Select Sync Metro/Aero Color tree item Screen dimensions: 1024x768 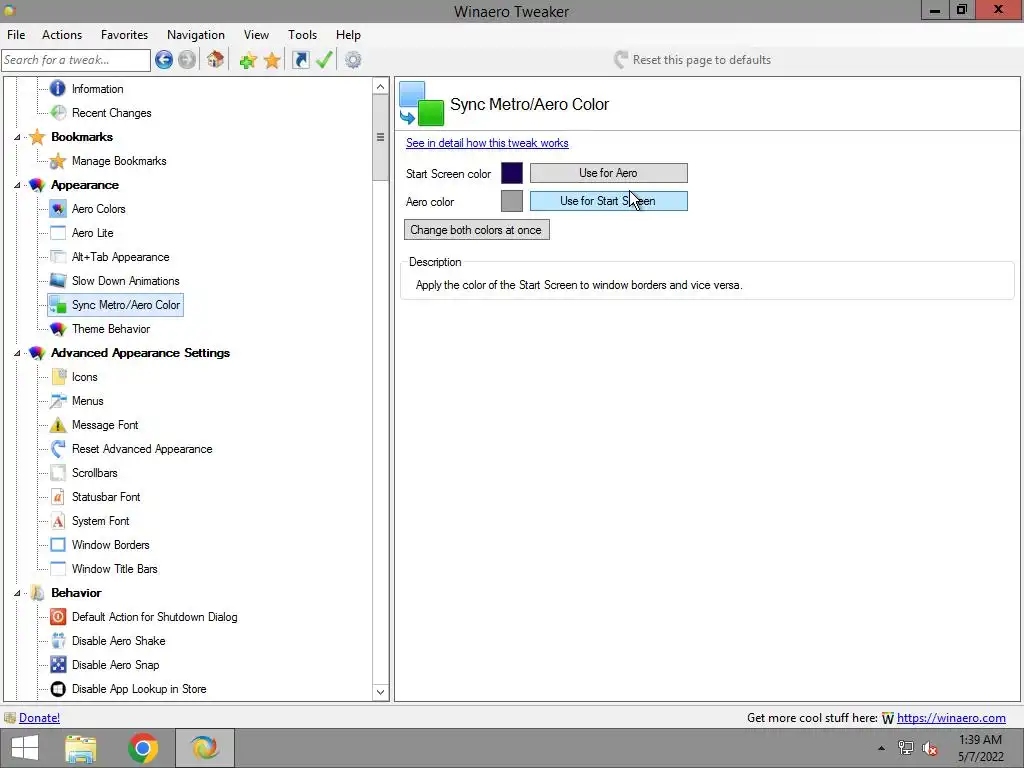point(116,305)
